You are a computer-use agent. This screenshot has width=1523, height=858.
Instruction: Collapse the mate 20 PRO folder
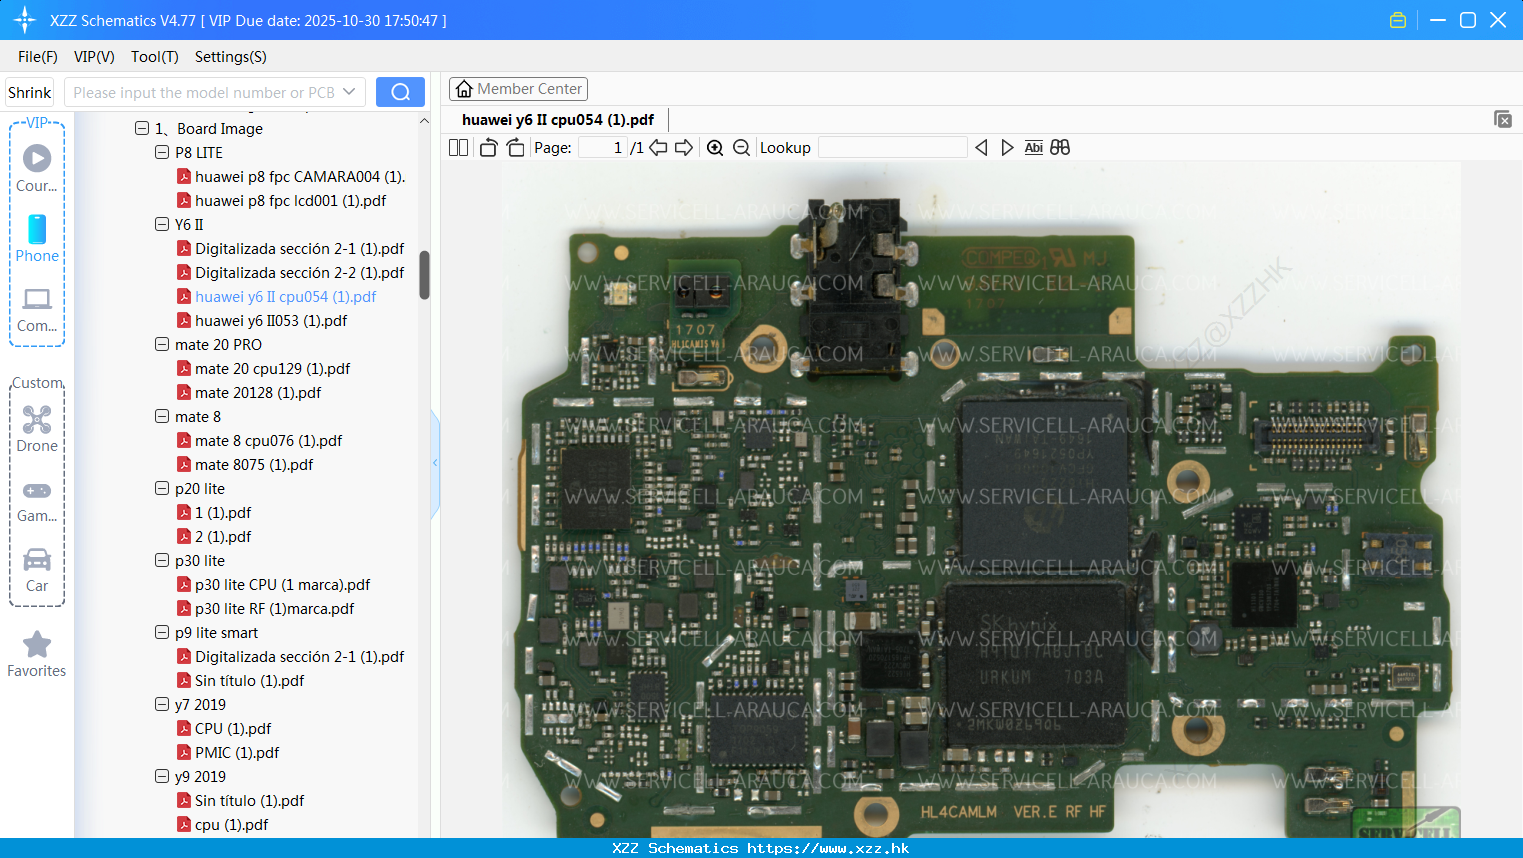[x=162, y=344]
